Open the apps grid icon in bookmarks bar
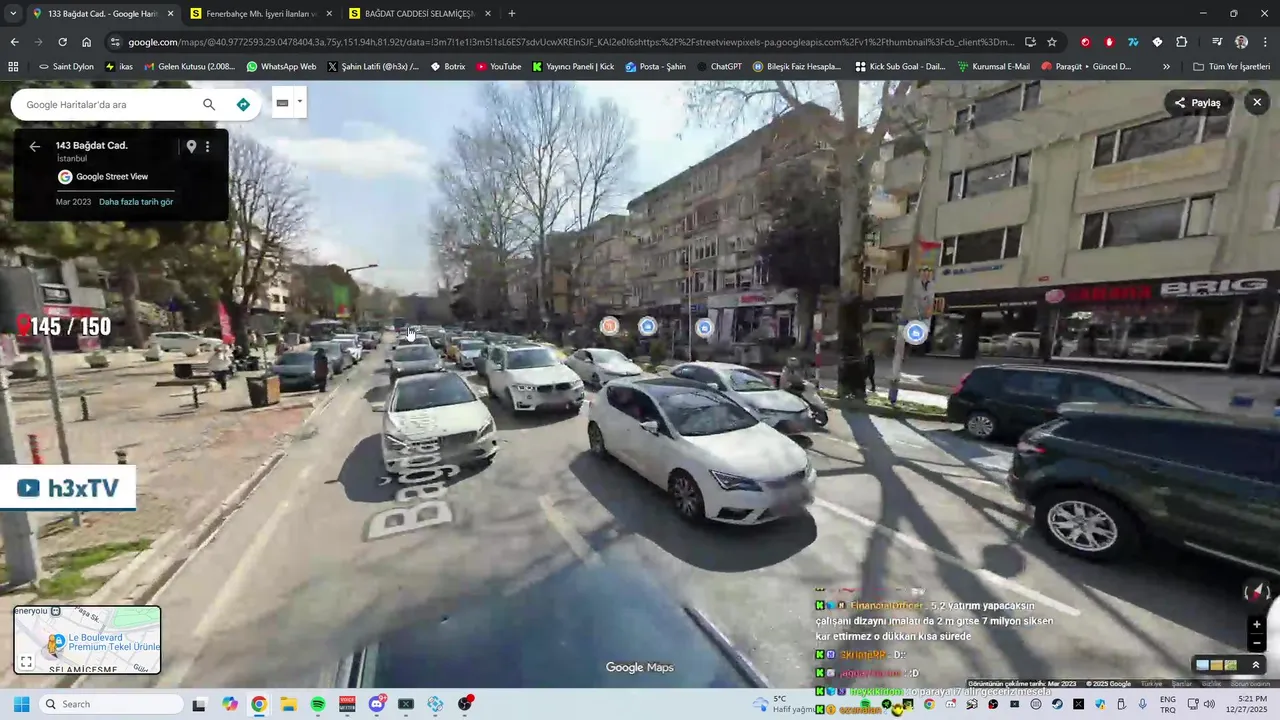The image size is (1280, 720). 13,67
